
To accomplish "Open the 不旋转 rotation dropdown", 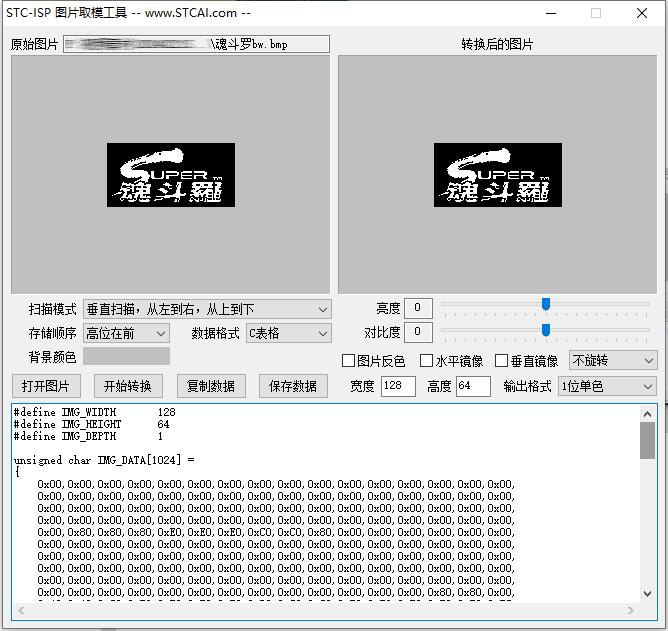I will coord(613,361).
